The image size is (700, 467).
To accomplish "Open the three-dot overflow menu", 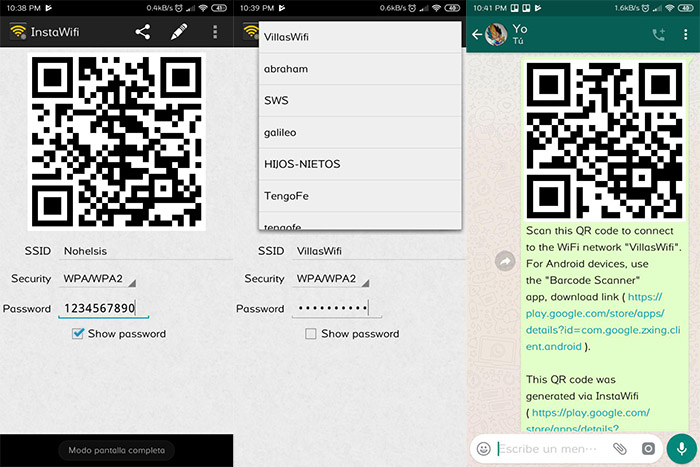I will point(215,31).
